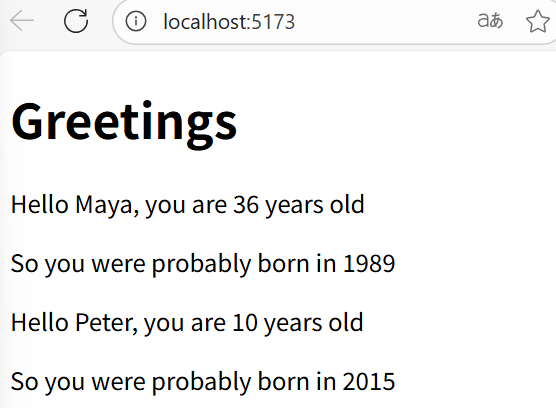Click the born in 2015 line

point(203,382)
